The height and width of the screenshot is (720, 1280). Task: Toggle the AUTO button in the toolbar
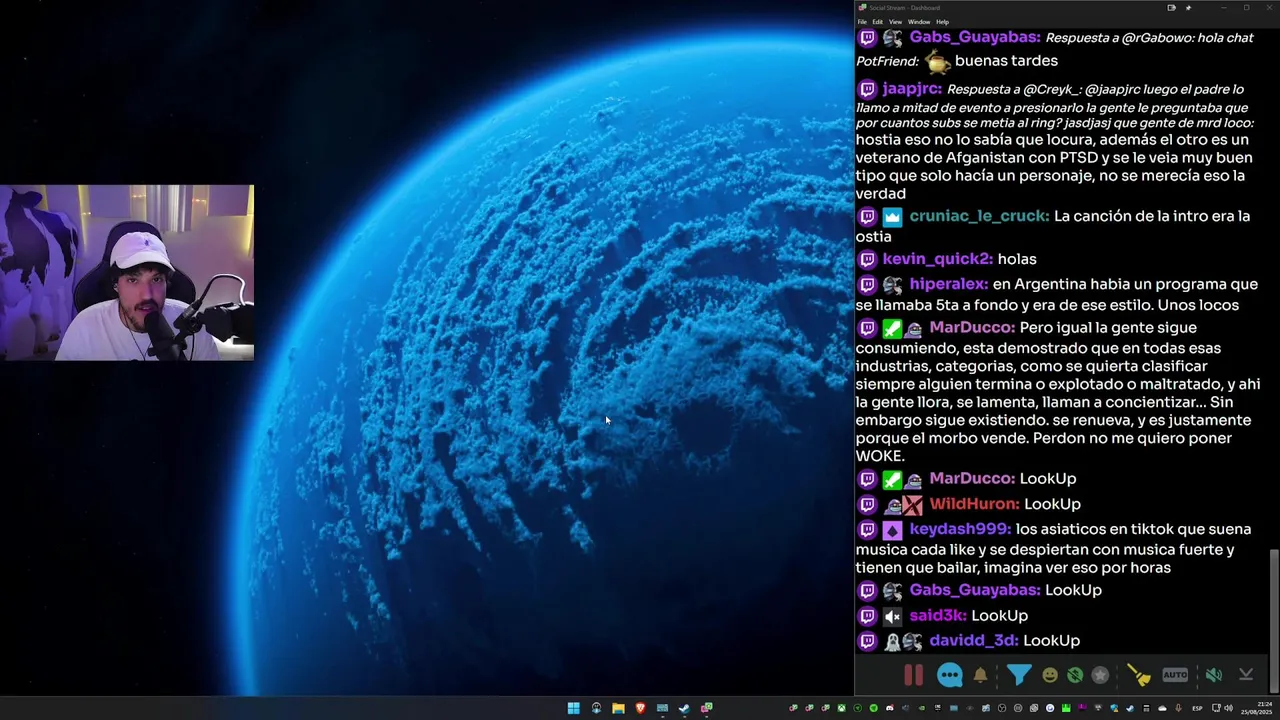point(1175,675)
